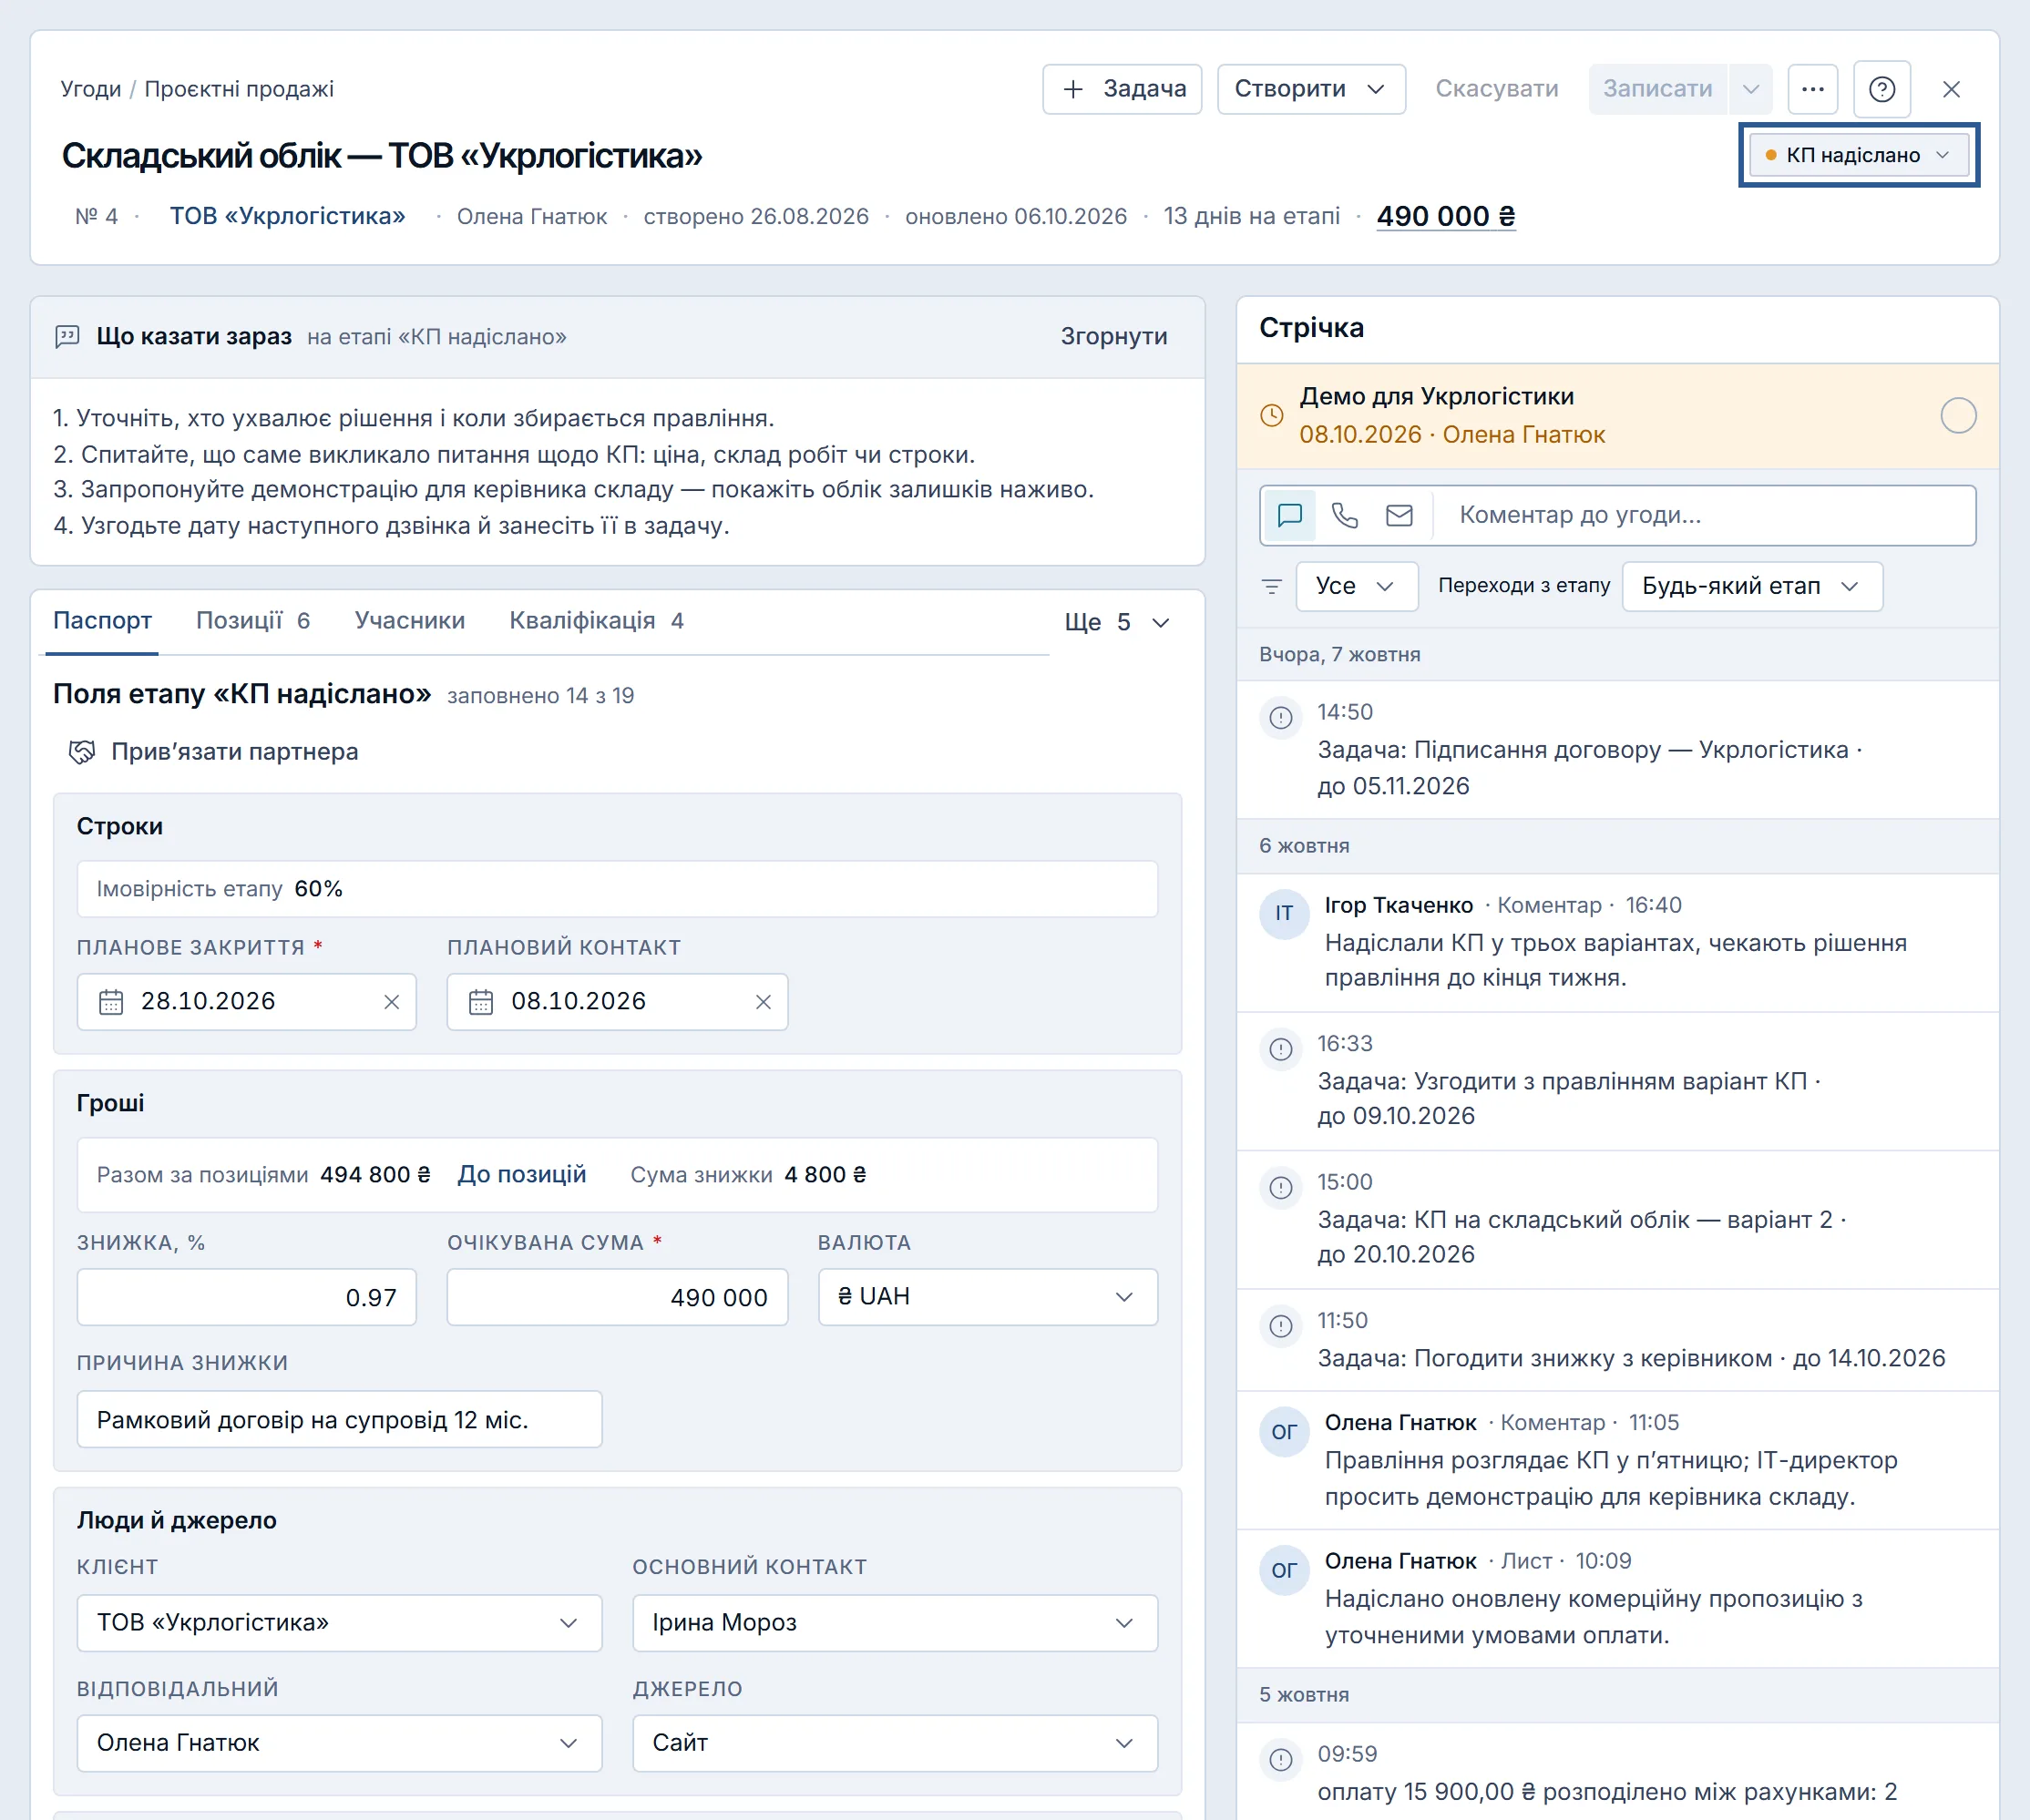Image resolution: width=2030 pixels, height=1820 pixels.
Task: Open the Будь-який етап dropdown
Action: (x=1751, y=586)
